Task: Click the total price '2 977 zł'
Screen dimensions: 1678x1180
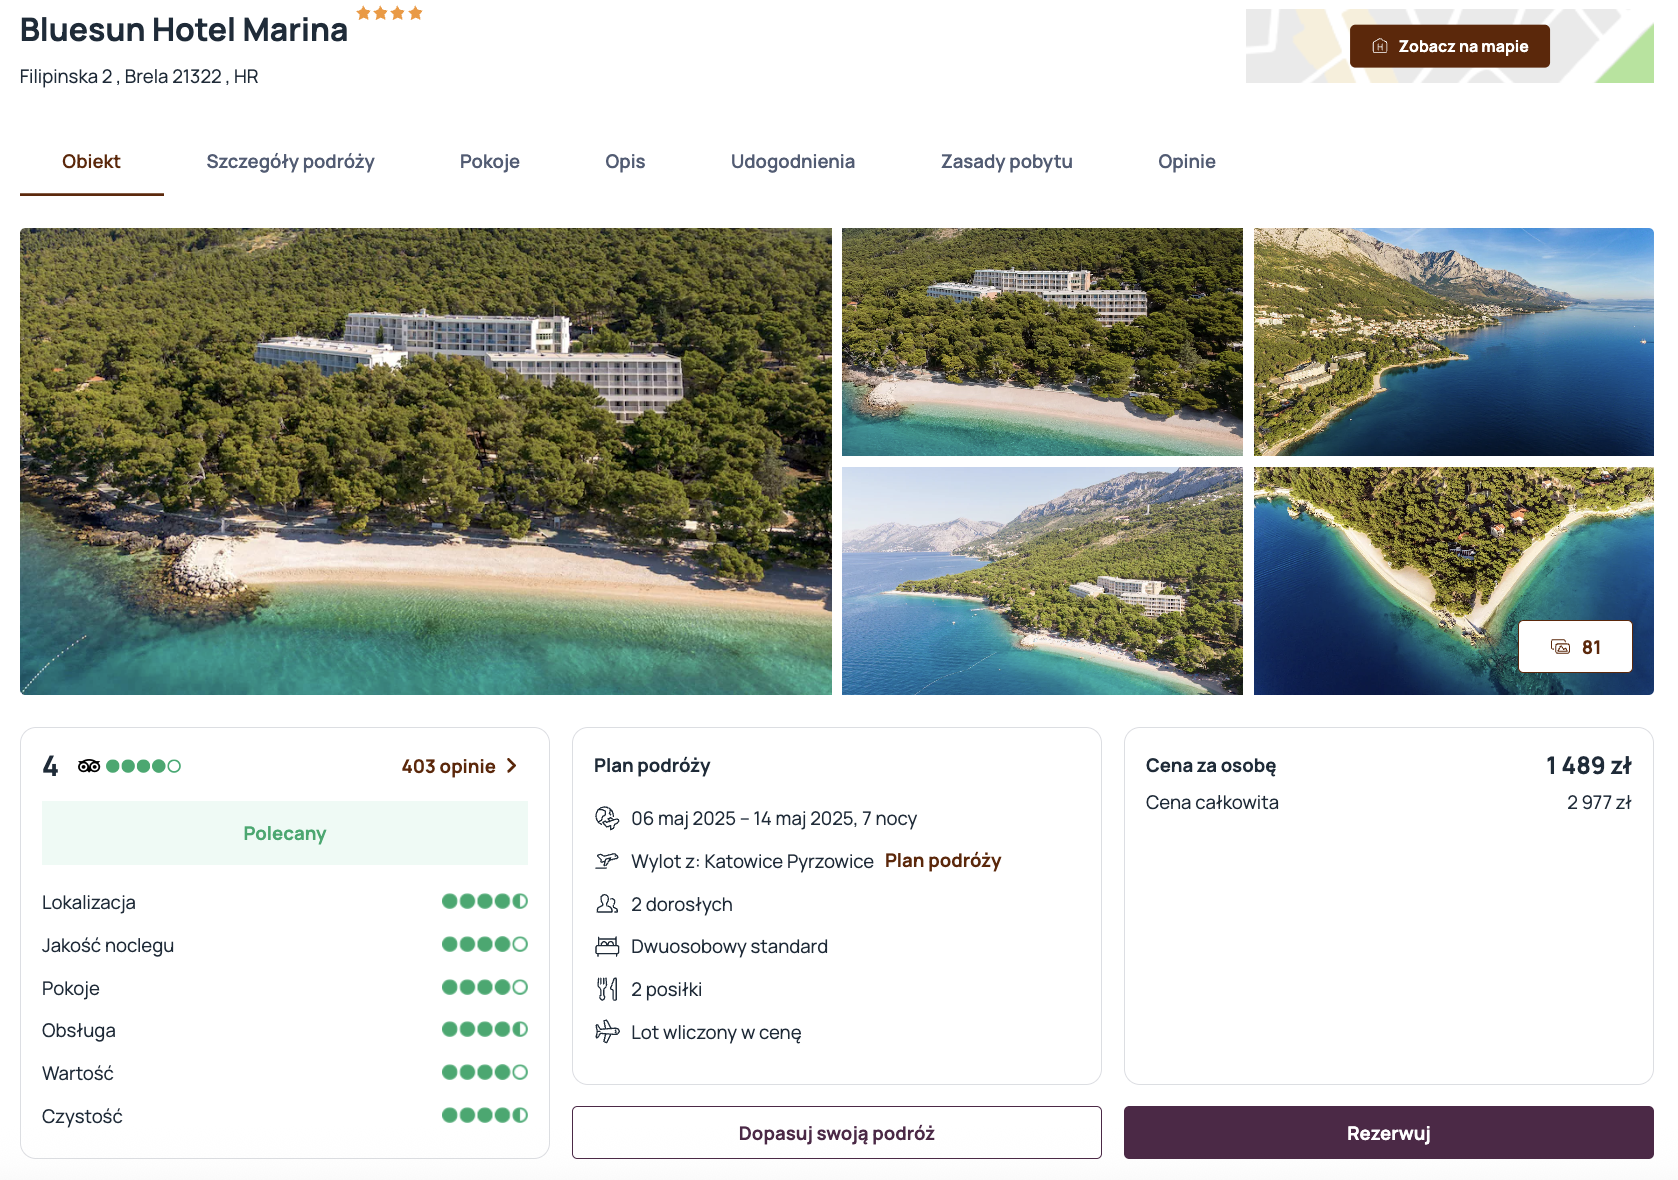Action: [x=1599, y=802]
